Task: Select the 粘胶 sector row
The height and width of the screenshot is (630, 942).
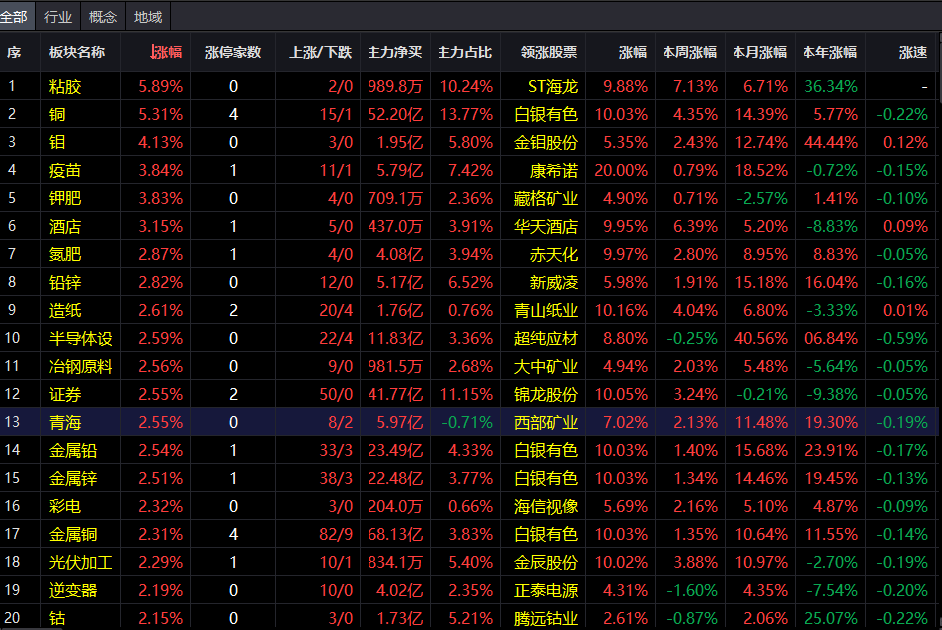Action: (x=471, y=86)
